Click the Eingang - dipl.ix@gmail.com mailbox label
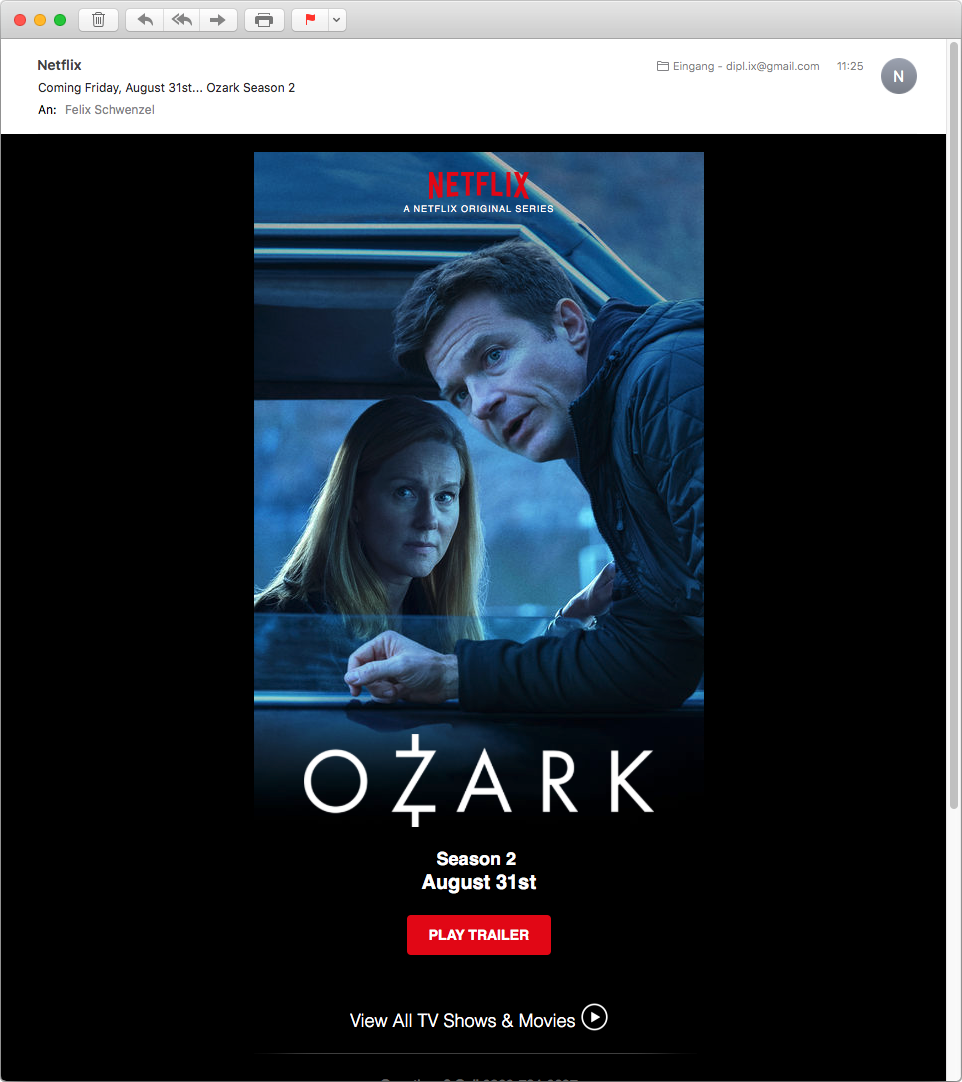The height and width of the screenshot is (1082, 962). pos(746,66)
